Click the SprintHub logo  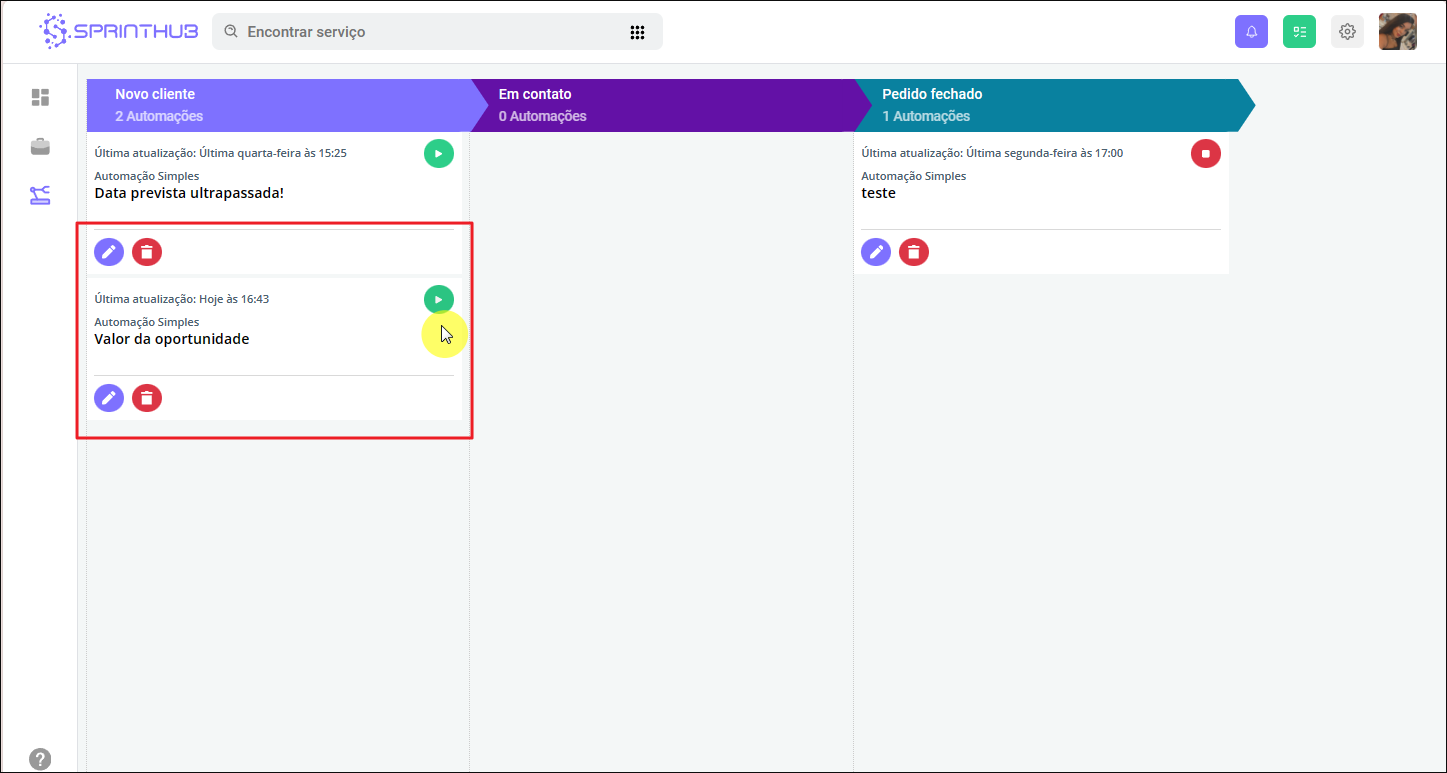pyautogui.click(x=118, y=32)
